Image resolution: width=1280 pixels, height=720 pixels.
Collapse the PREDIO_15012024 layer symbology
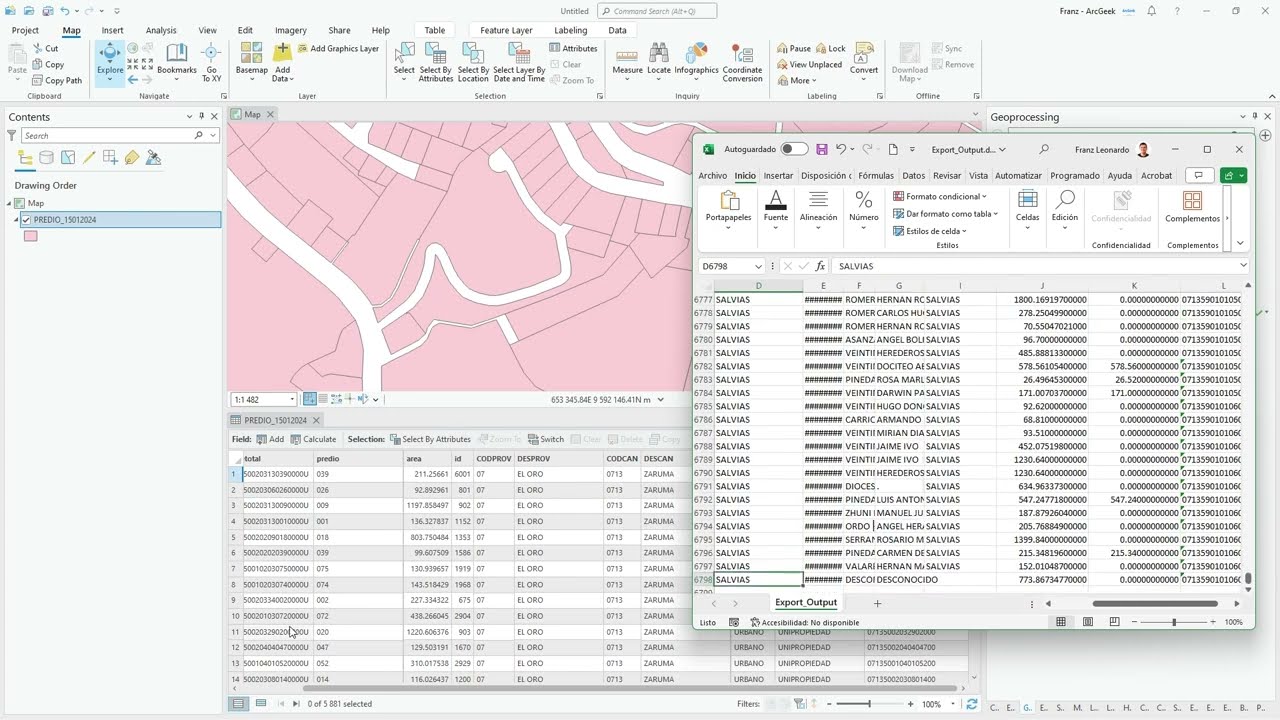(x=17, y=220)
